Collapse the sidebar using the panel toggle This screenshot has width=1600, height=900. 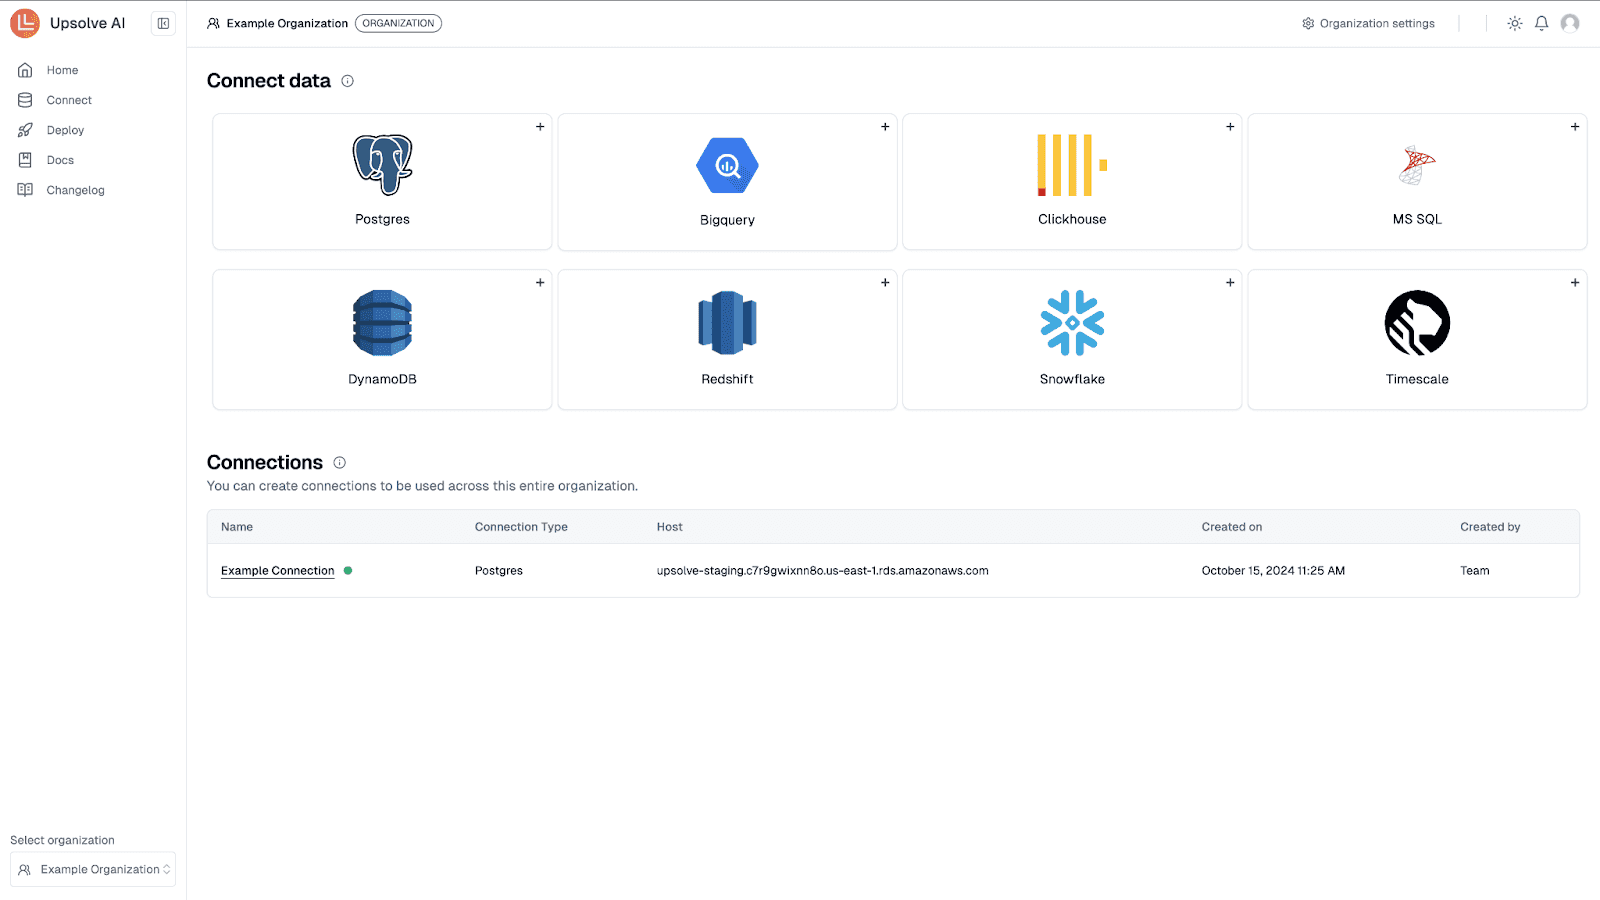[163, 23]
